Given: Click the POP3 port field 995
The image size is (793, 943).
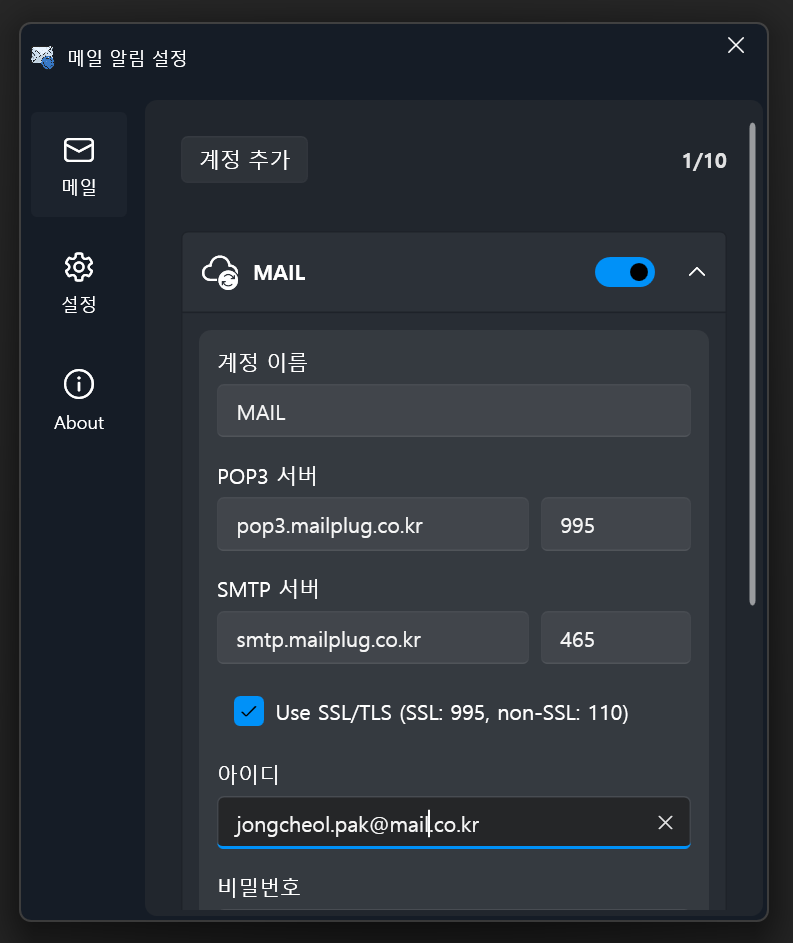Looking at the screenshot, I should pyautogui.click(x=616, y=524).
